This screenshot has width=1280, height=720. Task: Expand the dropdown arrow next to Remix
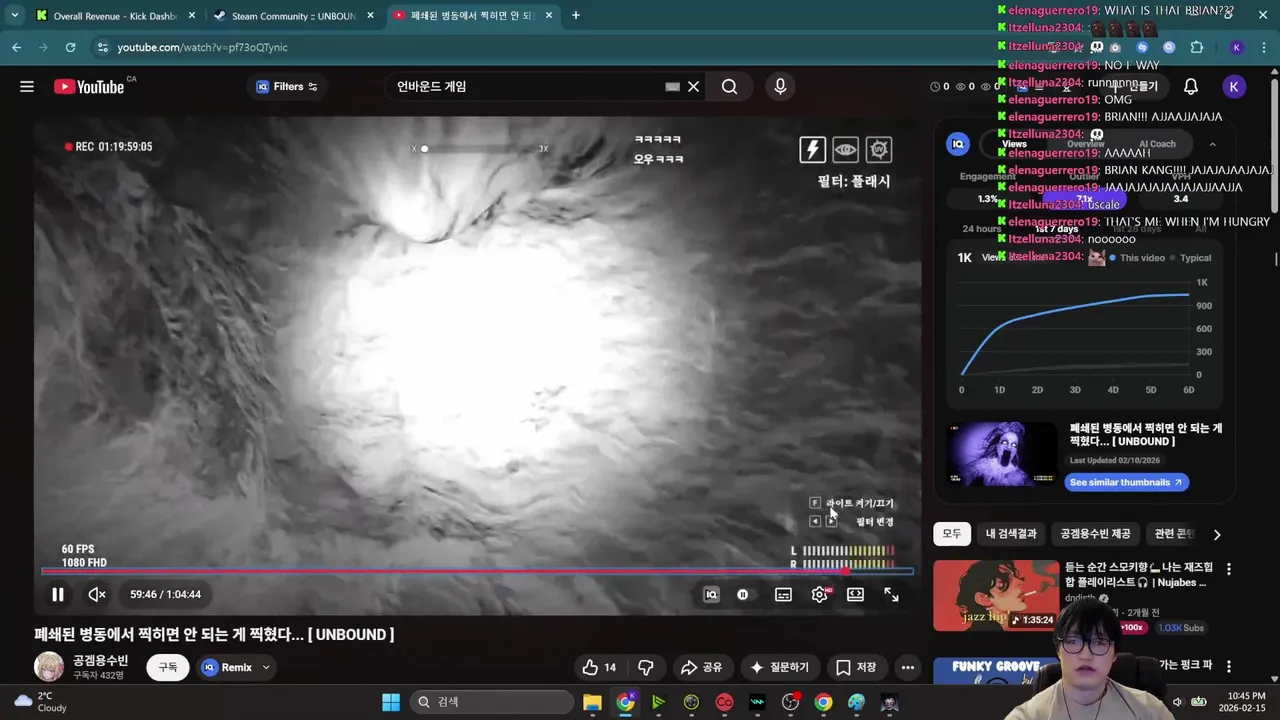[266, 667]
